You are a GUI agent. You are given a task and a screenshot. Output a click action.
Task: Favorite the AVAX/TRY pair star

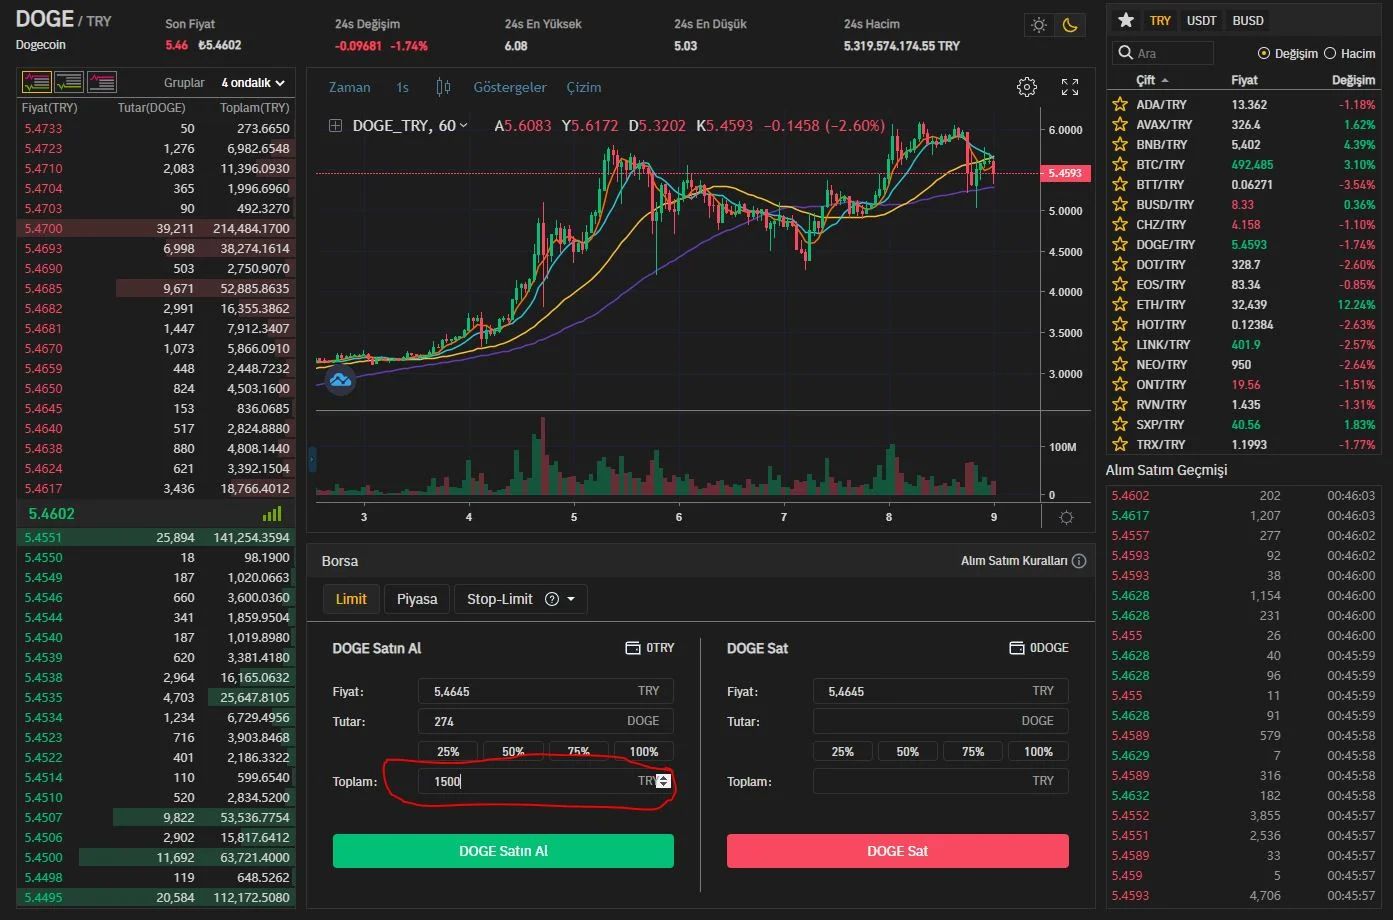1120,124
